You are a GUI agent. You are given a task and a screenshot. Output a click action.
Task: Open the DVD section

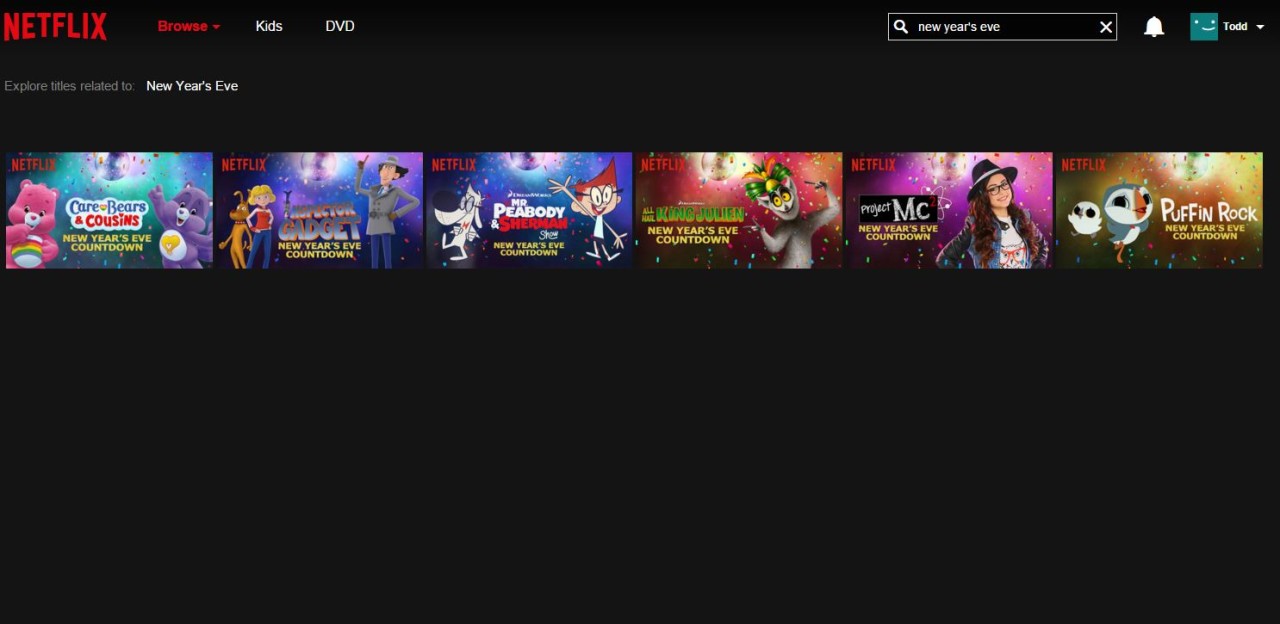(340, 26)
